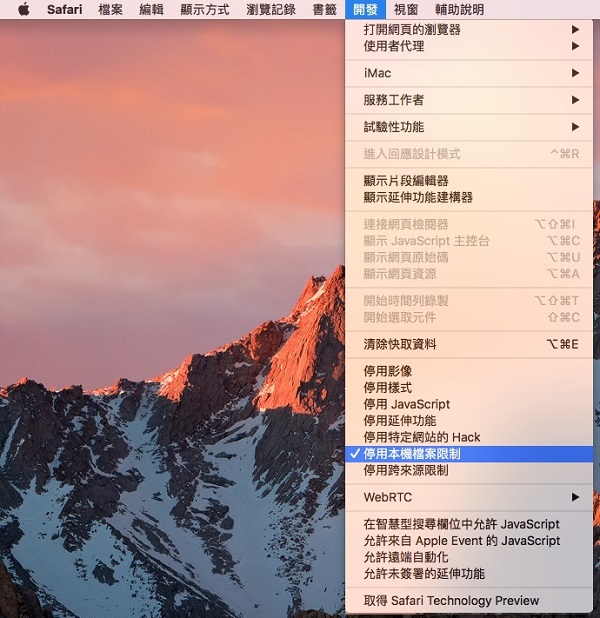Open the 編輯 menu
The height and width of the screenshot is (618, 600).
click(151, 9)
